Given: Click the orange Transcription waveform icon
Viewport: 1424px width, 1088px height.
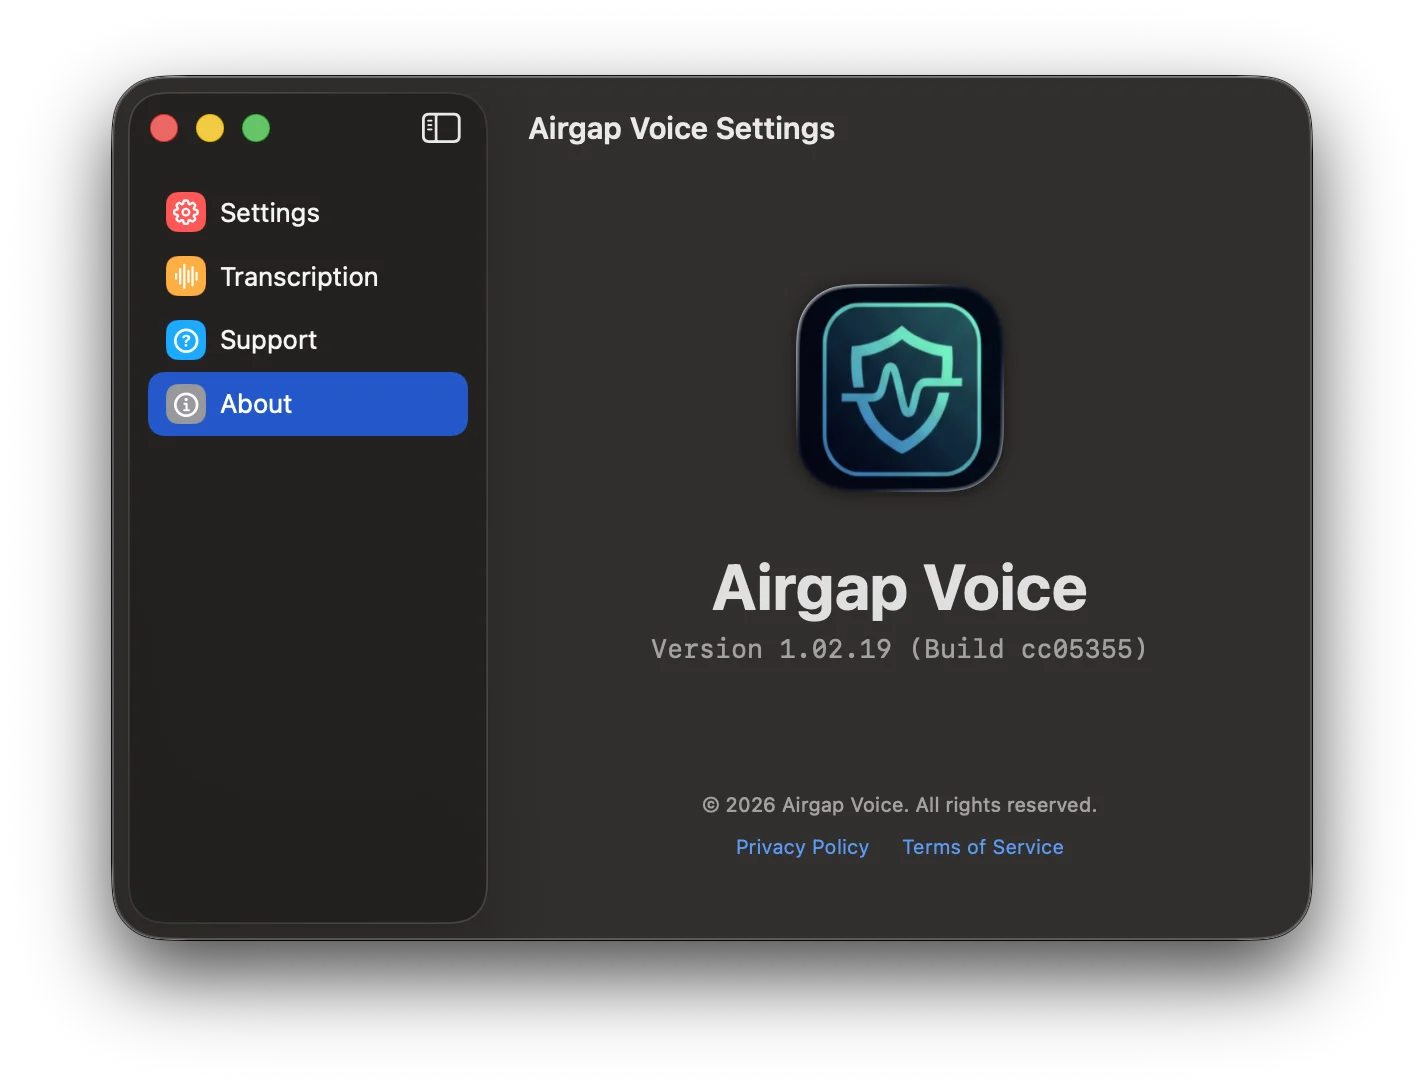Looking at the screenshot, I should pyautogui.click(x=186, y=276).
